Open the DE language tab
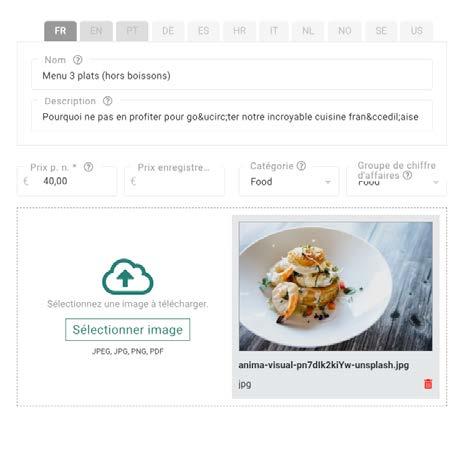Screen dimensions: 462x449 click(168, 31)
